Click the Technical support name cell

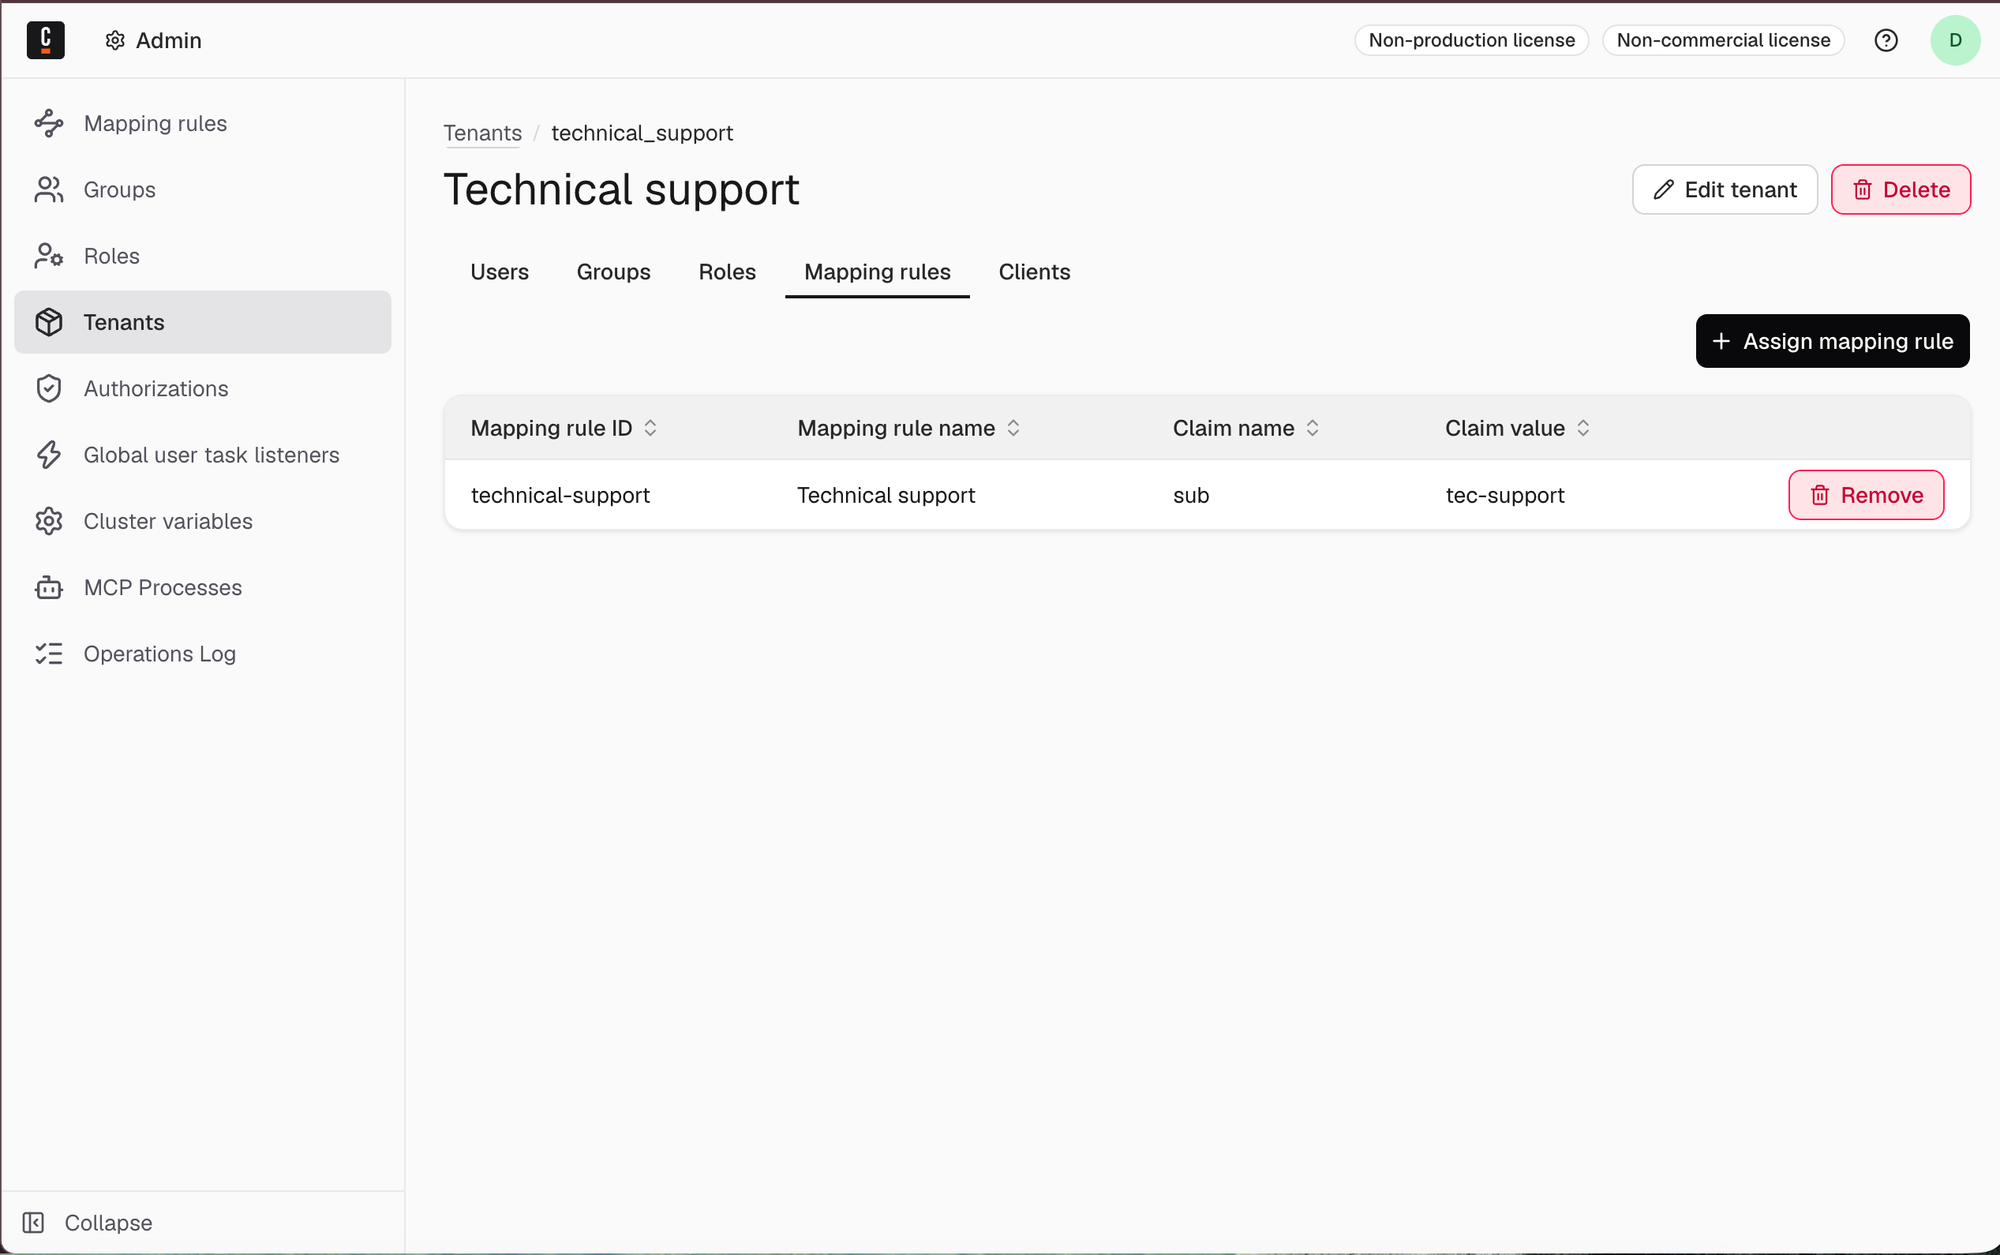point(886,495)
